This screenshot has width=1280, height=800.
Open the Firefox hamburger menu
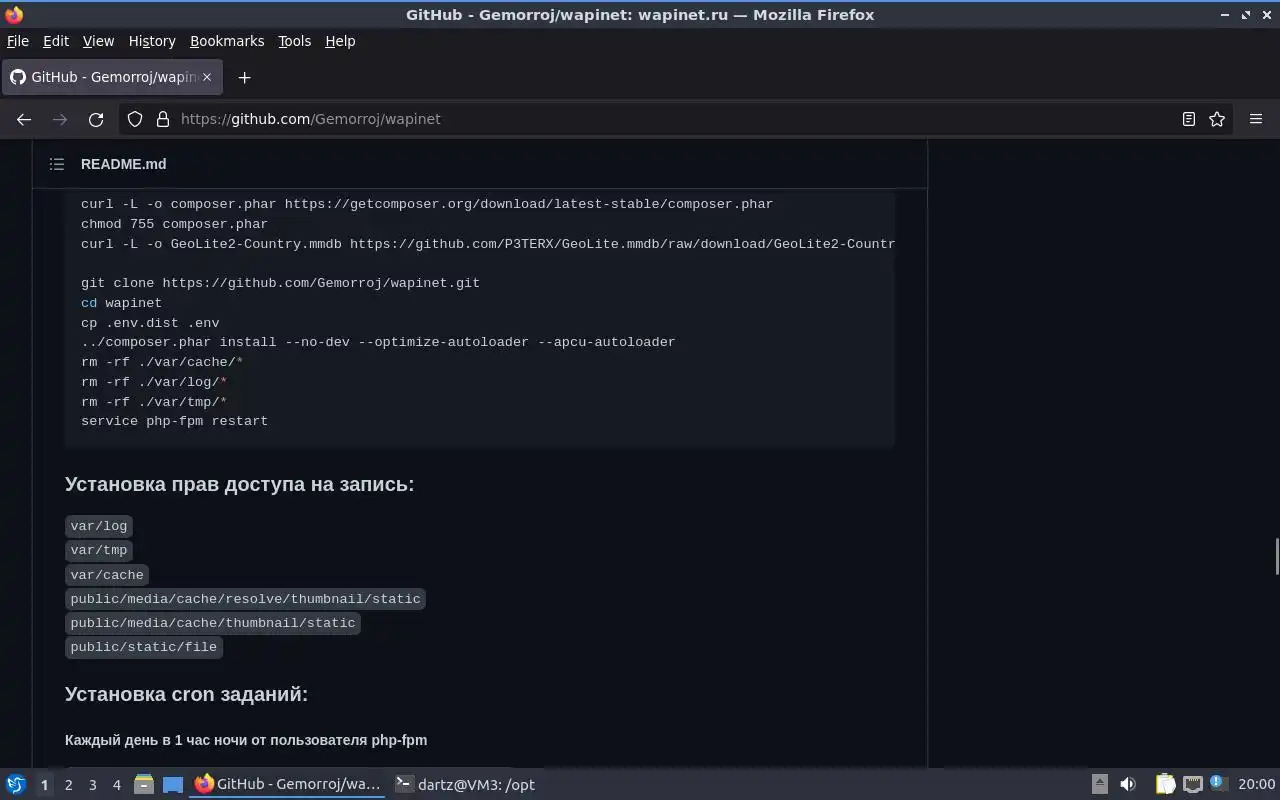coord(1256,119)
